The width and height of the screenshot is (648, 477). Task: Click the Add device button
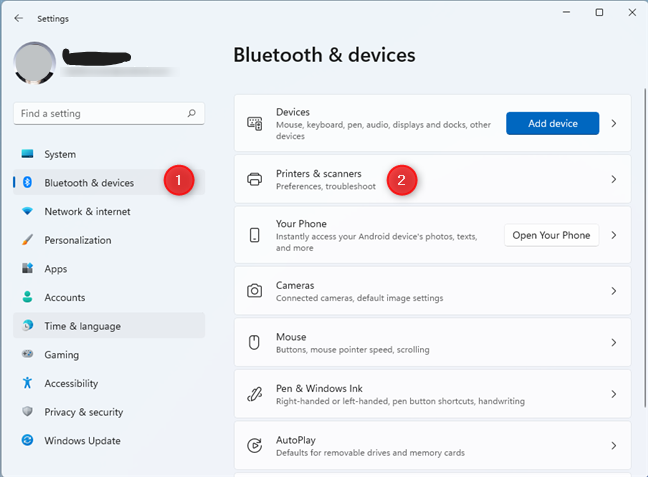click(553, 123)
